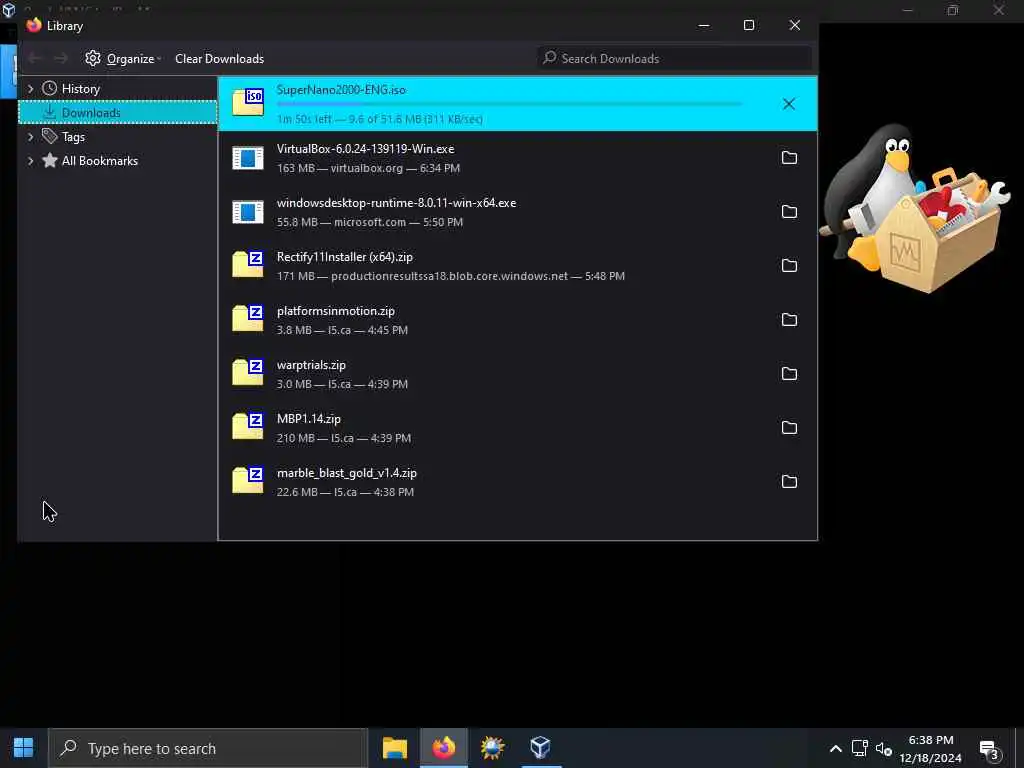This screenshot has width=1024, height=768.
Task: Open the taskbar clock showing 6:38 PM
Action: [931, 749]
